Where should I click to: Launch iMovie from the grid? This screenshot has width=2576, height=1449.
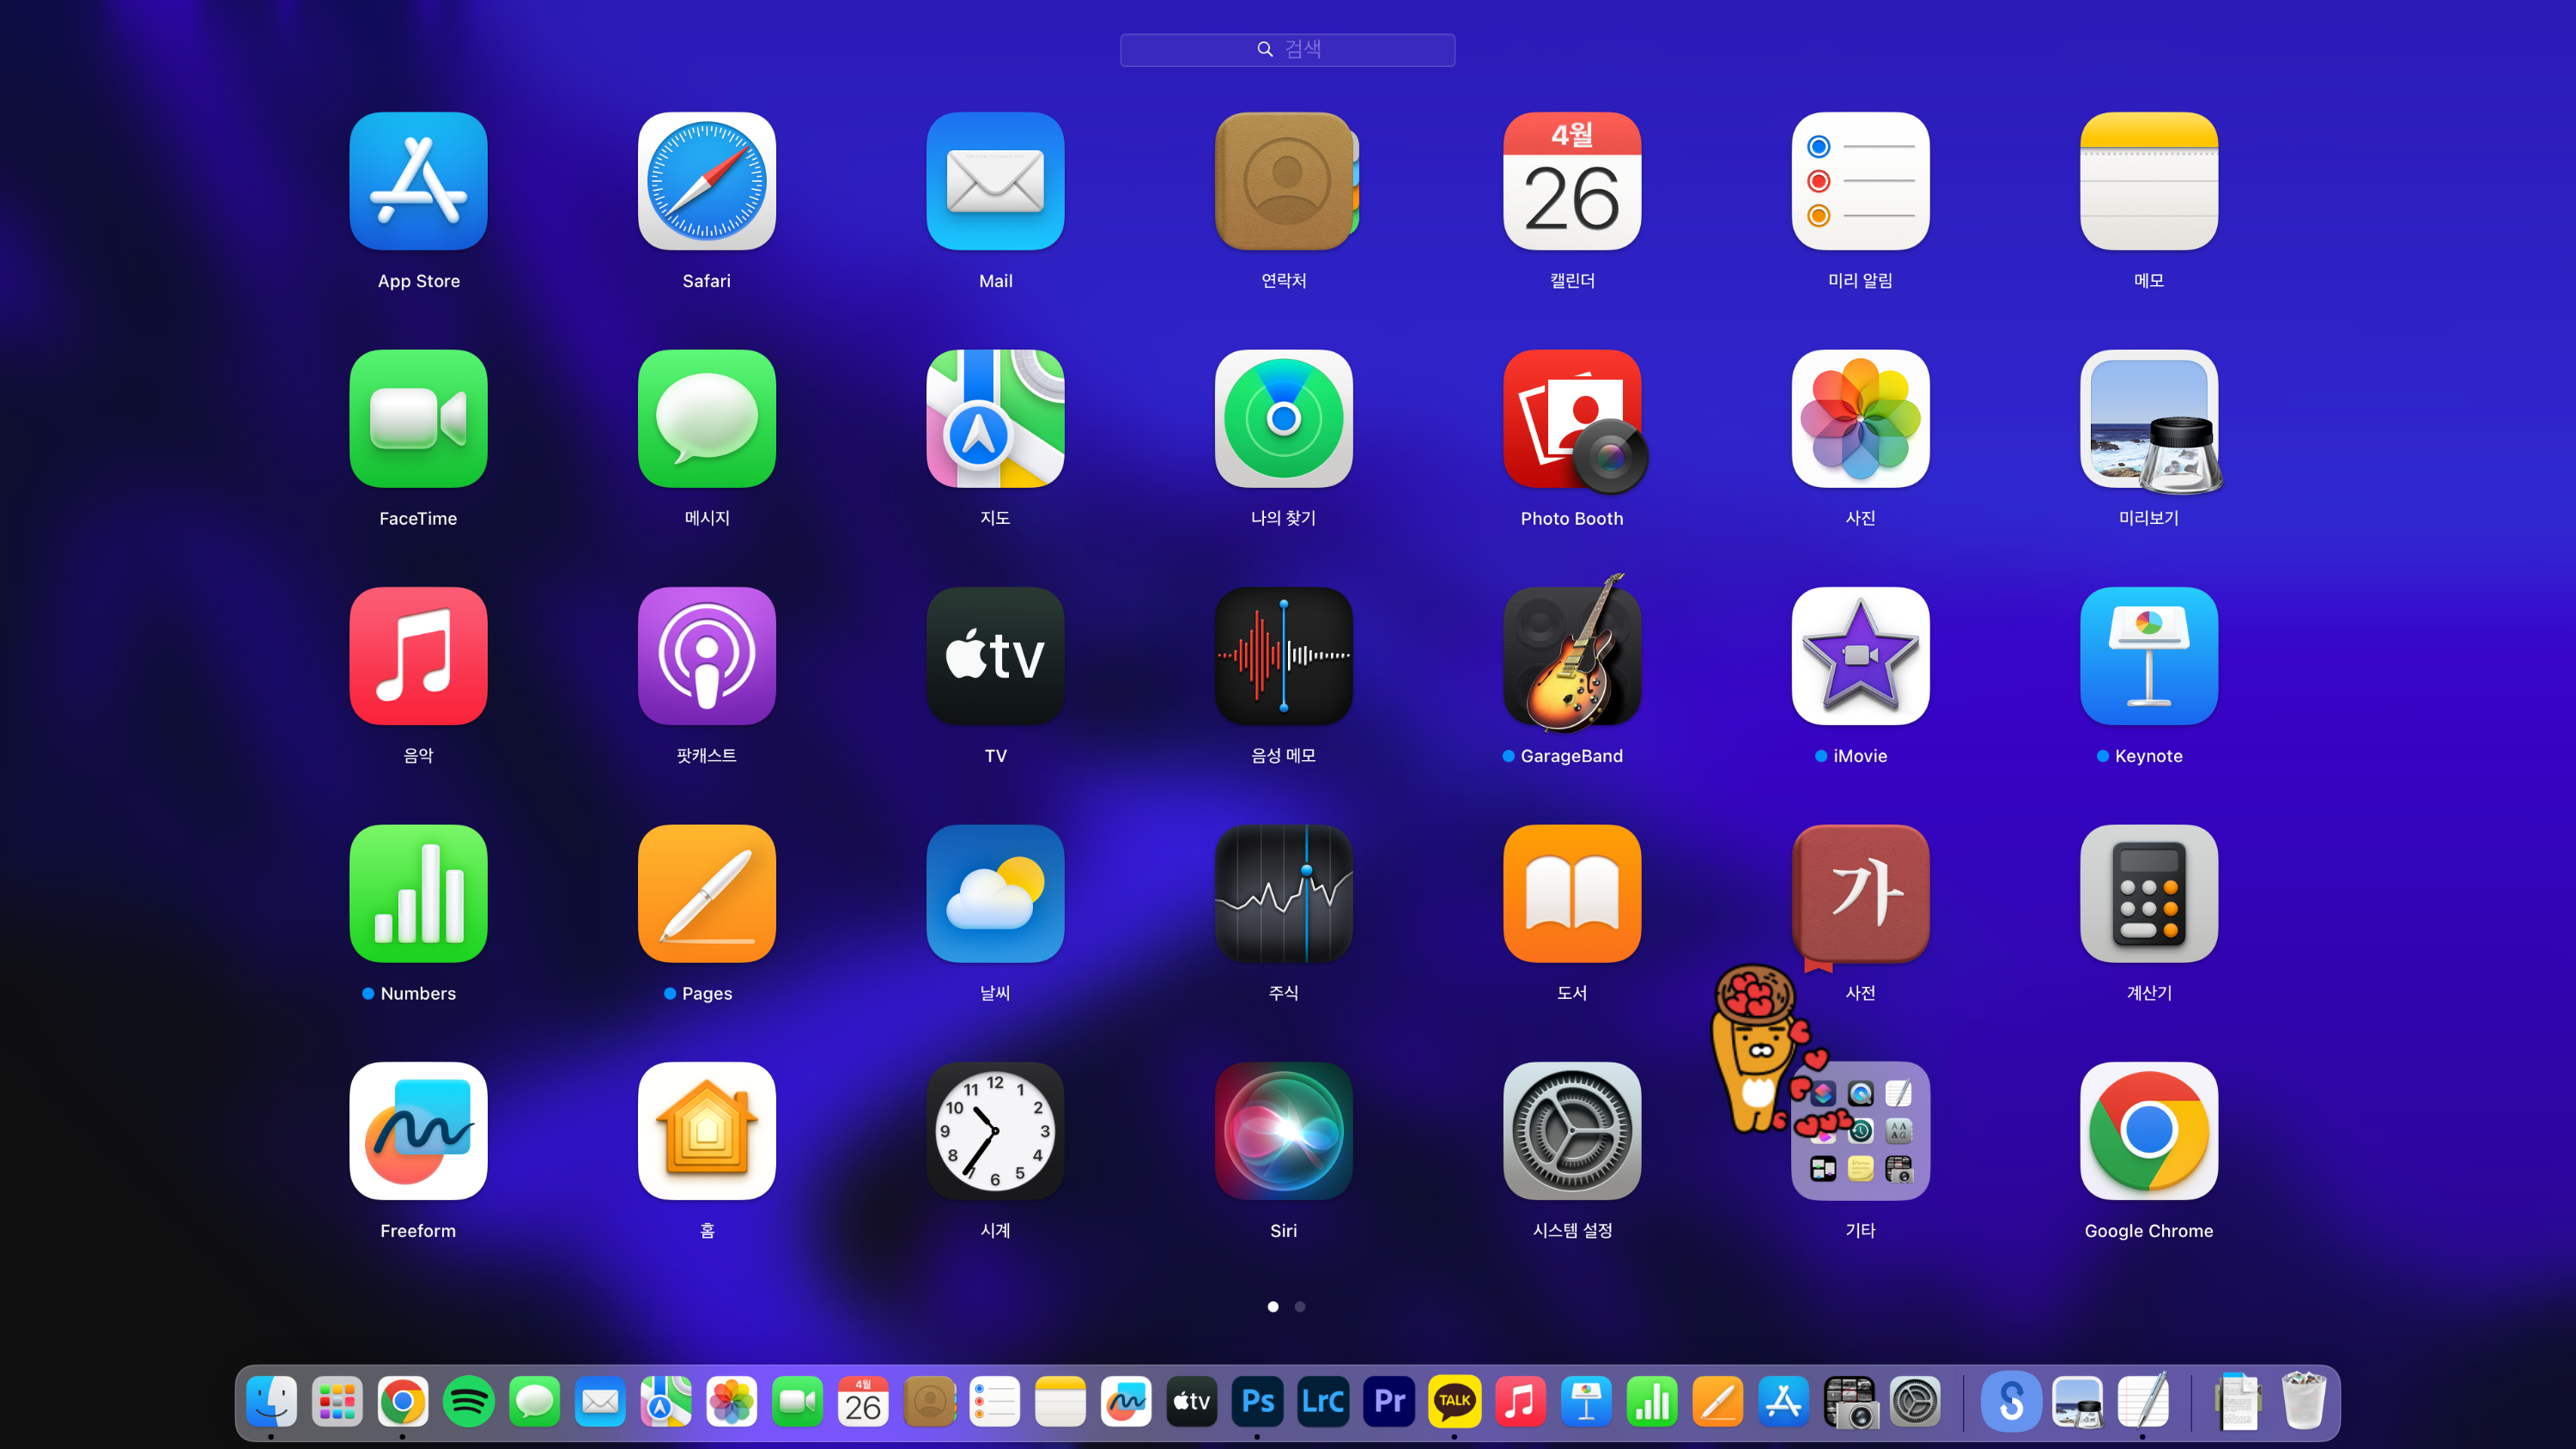point(1860,656)
